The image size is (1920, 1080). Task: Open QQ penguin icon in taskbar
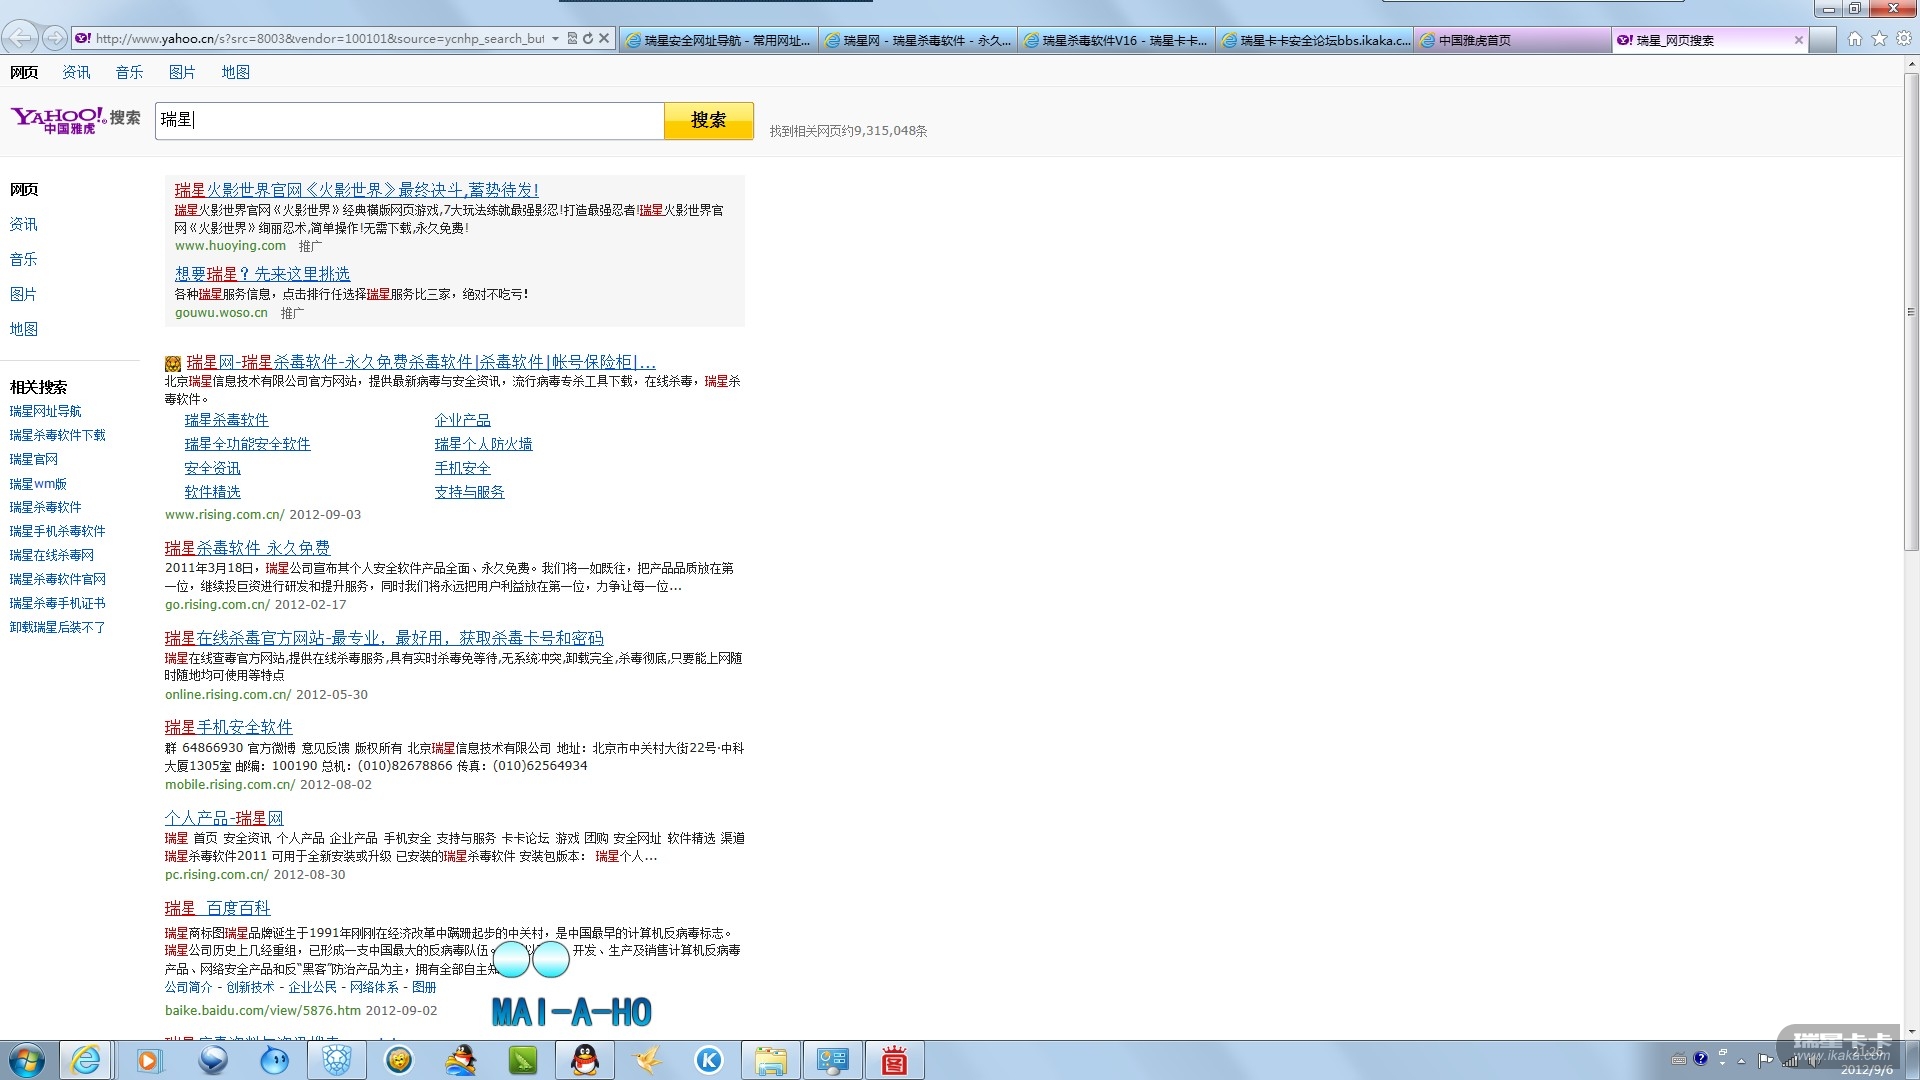point(584,1060)
